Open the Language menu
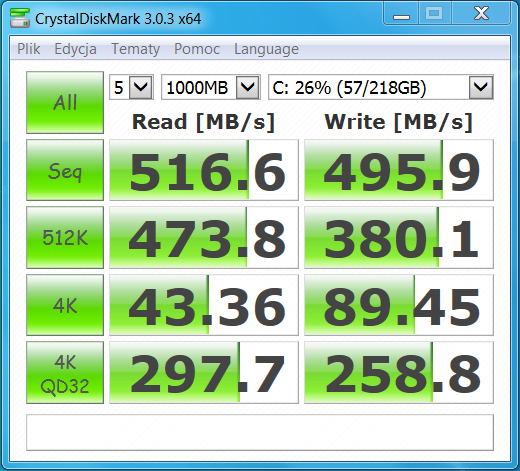Screen dimensions: 520x471 [266, 49]
